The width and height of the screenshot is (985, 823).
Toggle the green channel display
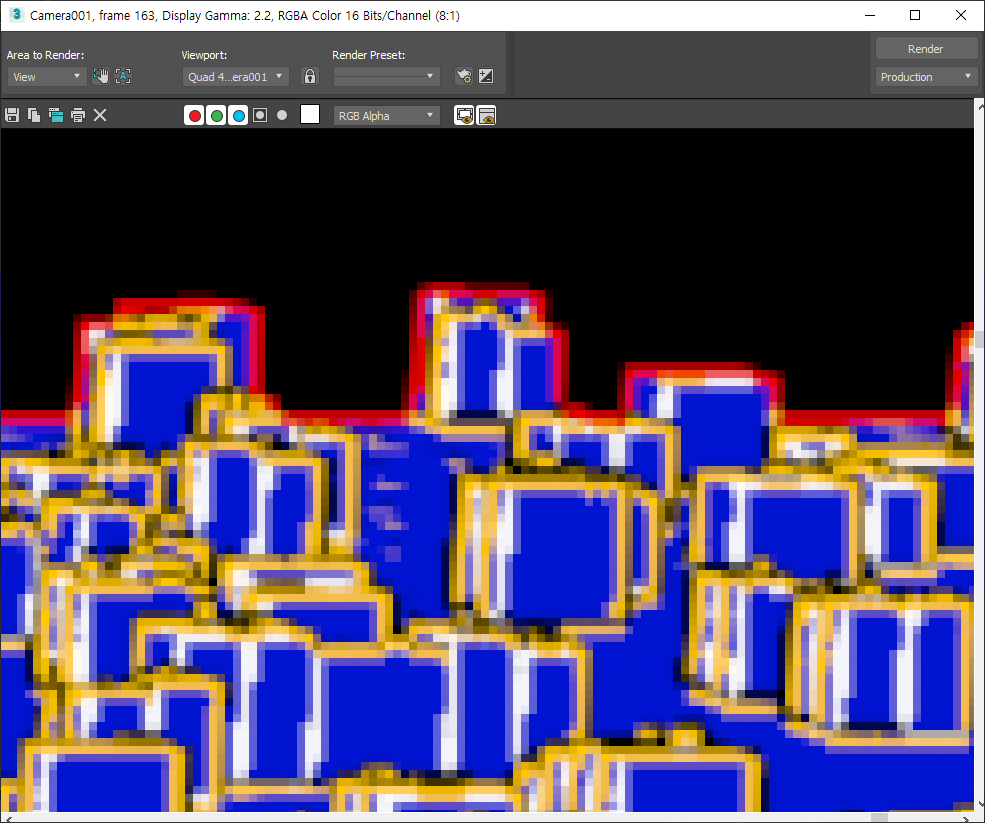[x=216, y=116]
